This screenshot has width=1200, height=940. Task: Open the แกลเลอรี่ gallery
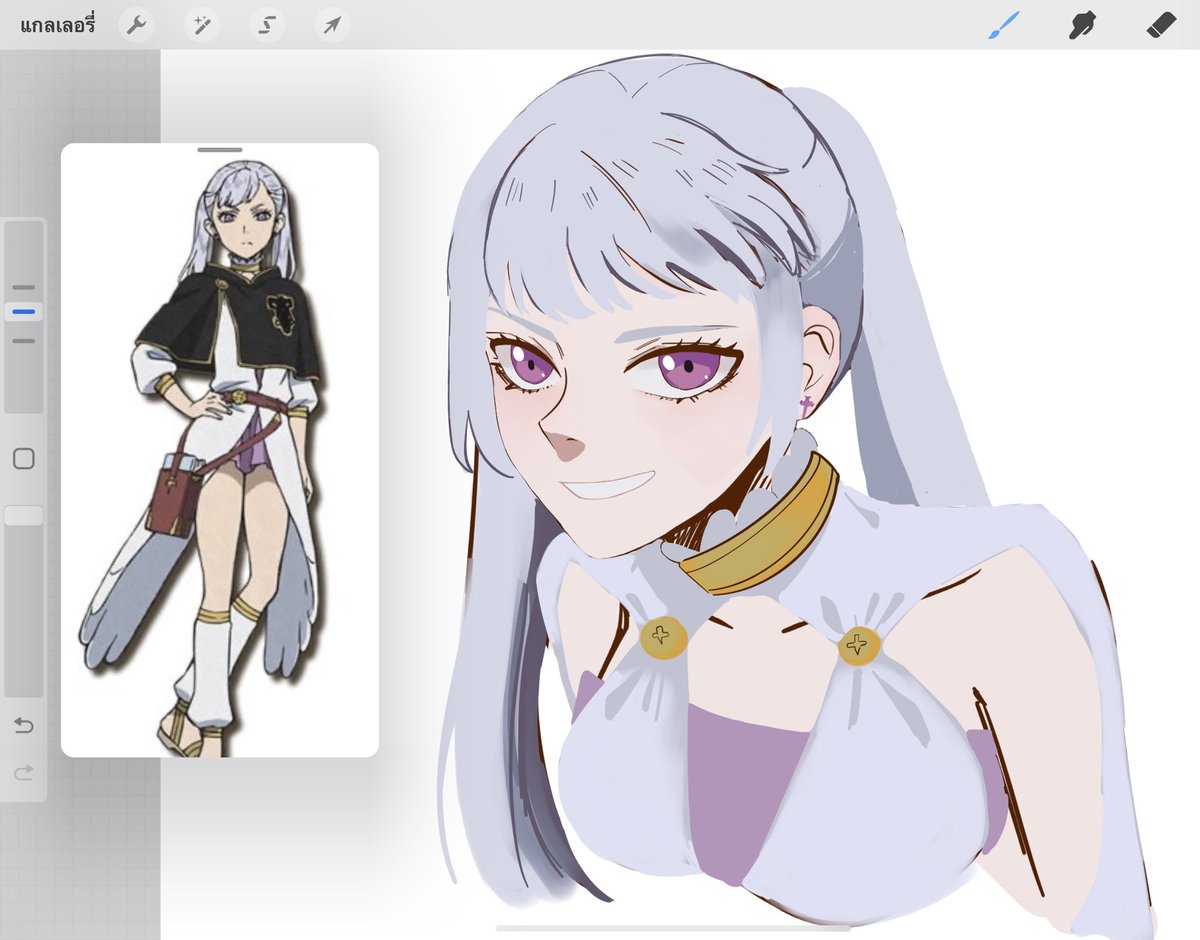pyautogui.click(x=57, y=25)
